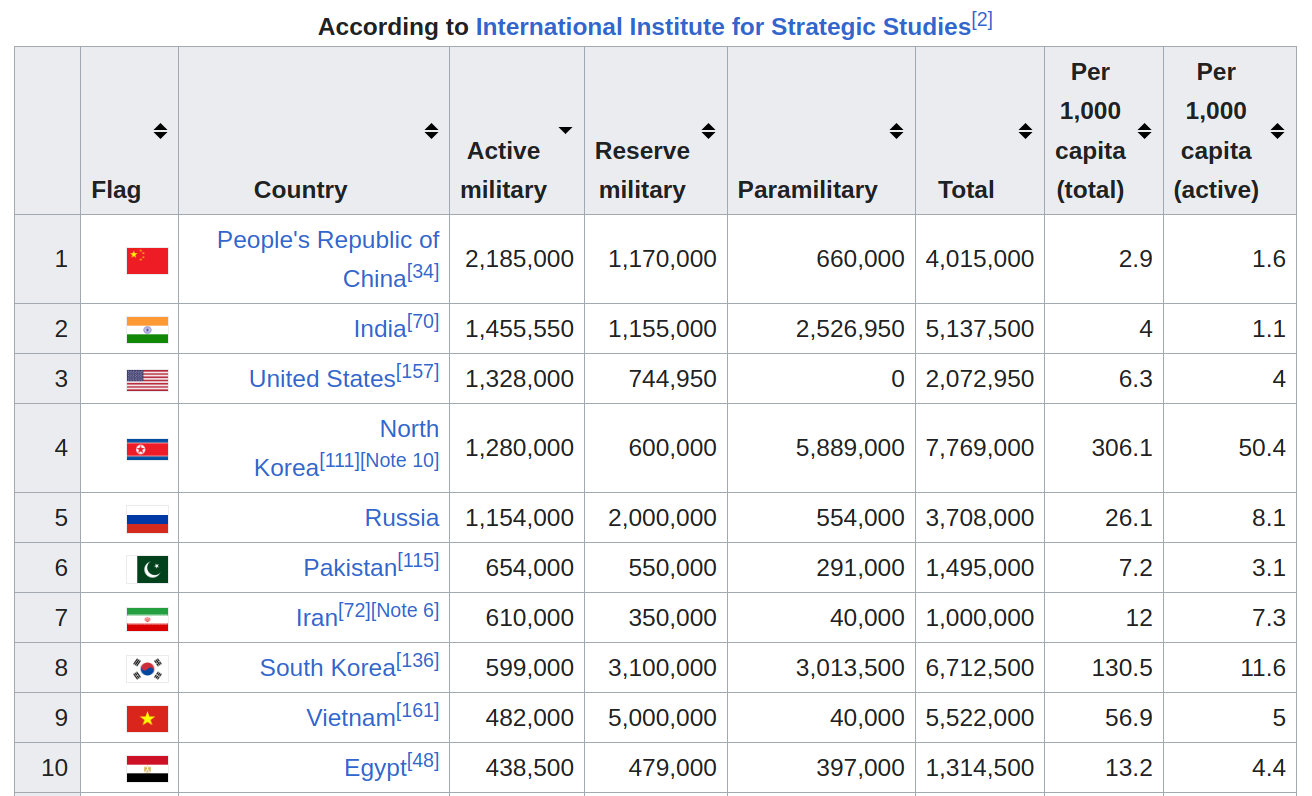Open [Note 6] next to Iran
The width and height of the screenshot is (1312, 796).
point(404,610)
